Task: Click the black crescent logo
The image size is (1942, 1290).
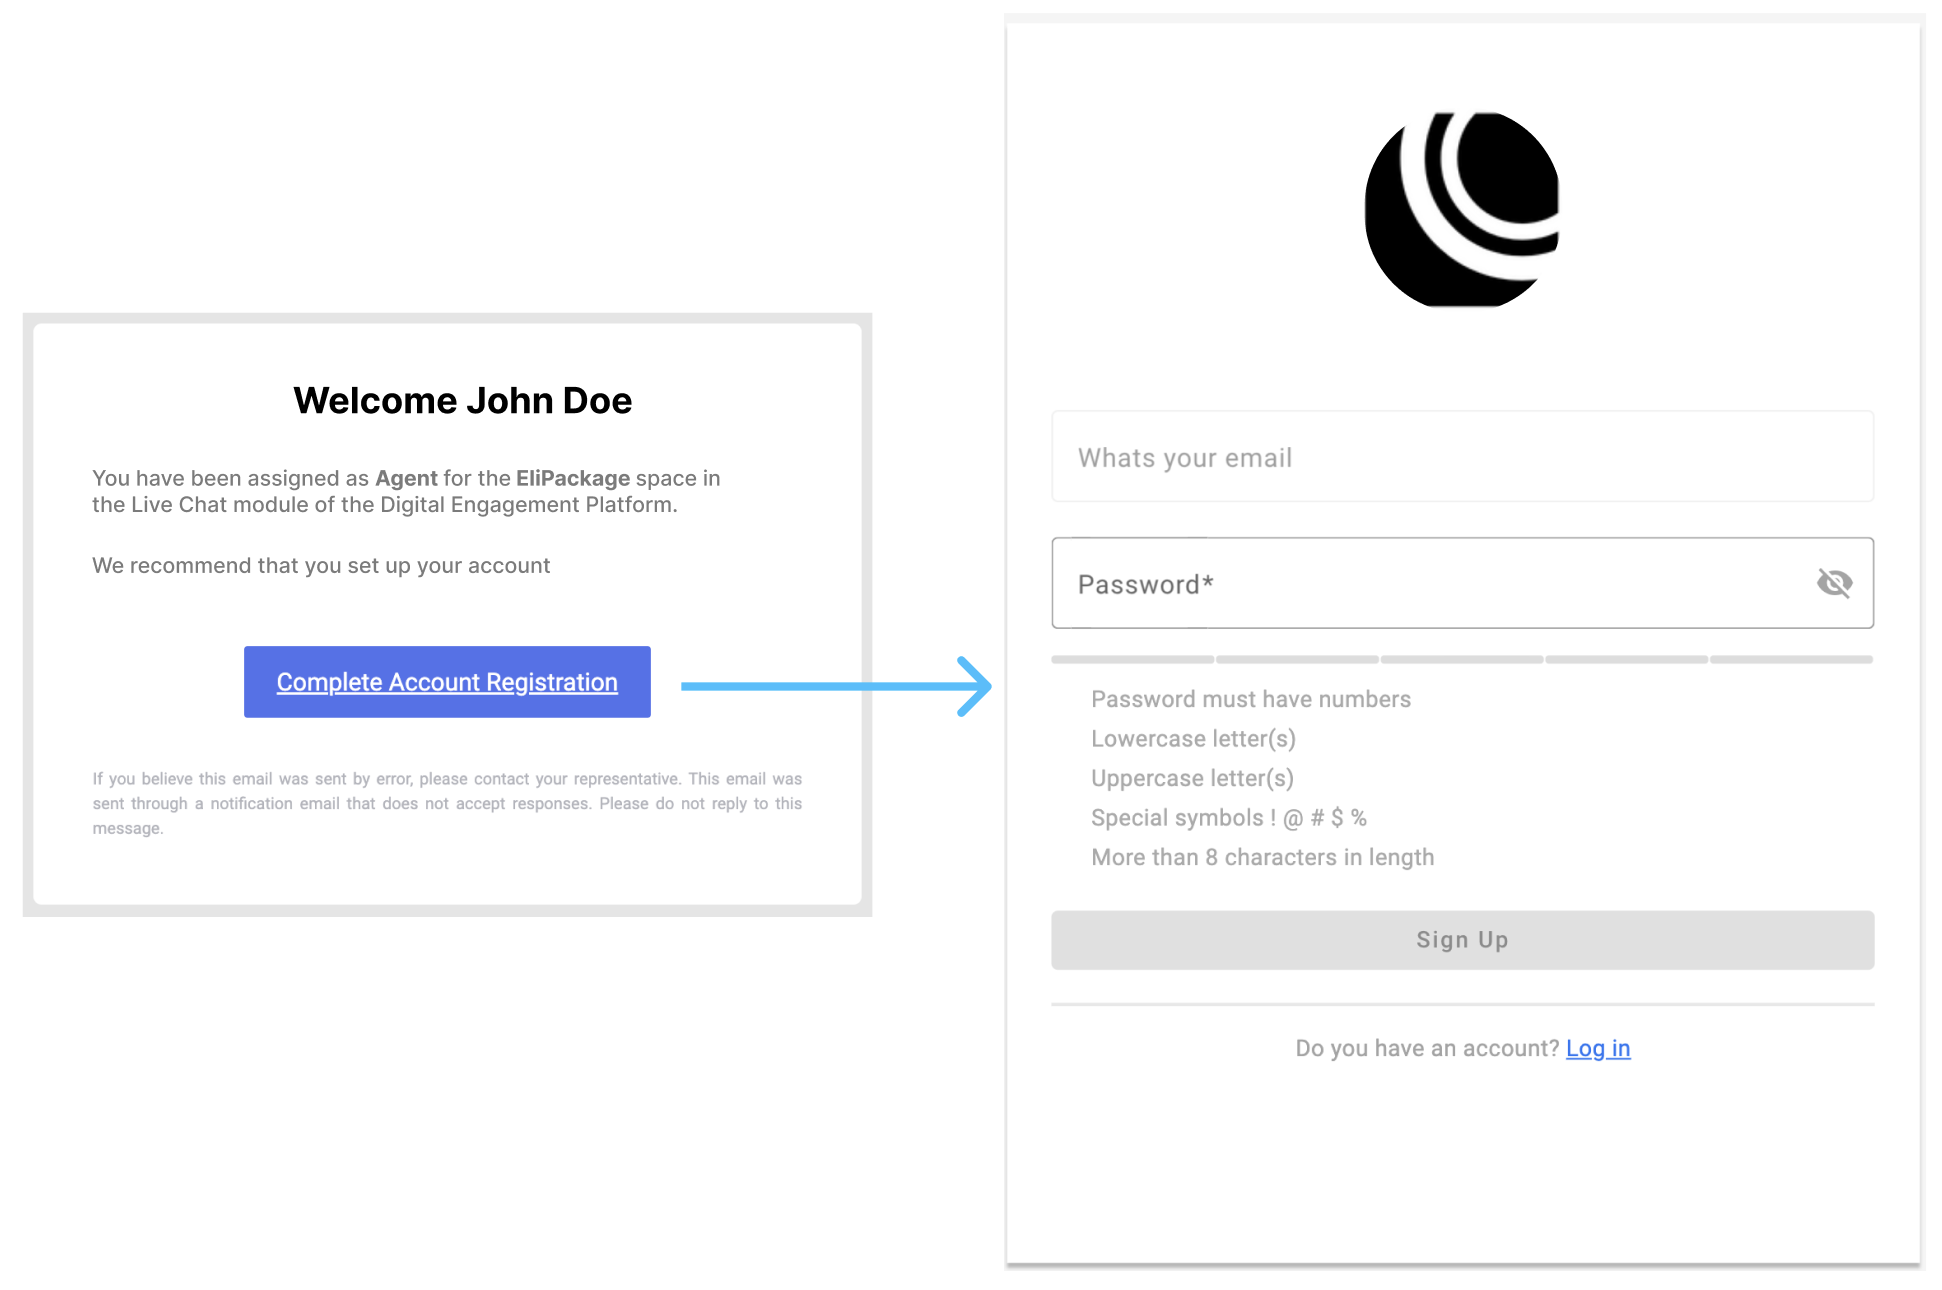Action: point(1461,210)
